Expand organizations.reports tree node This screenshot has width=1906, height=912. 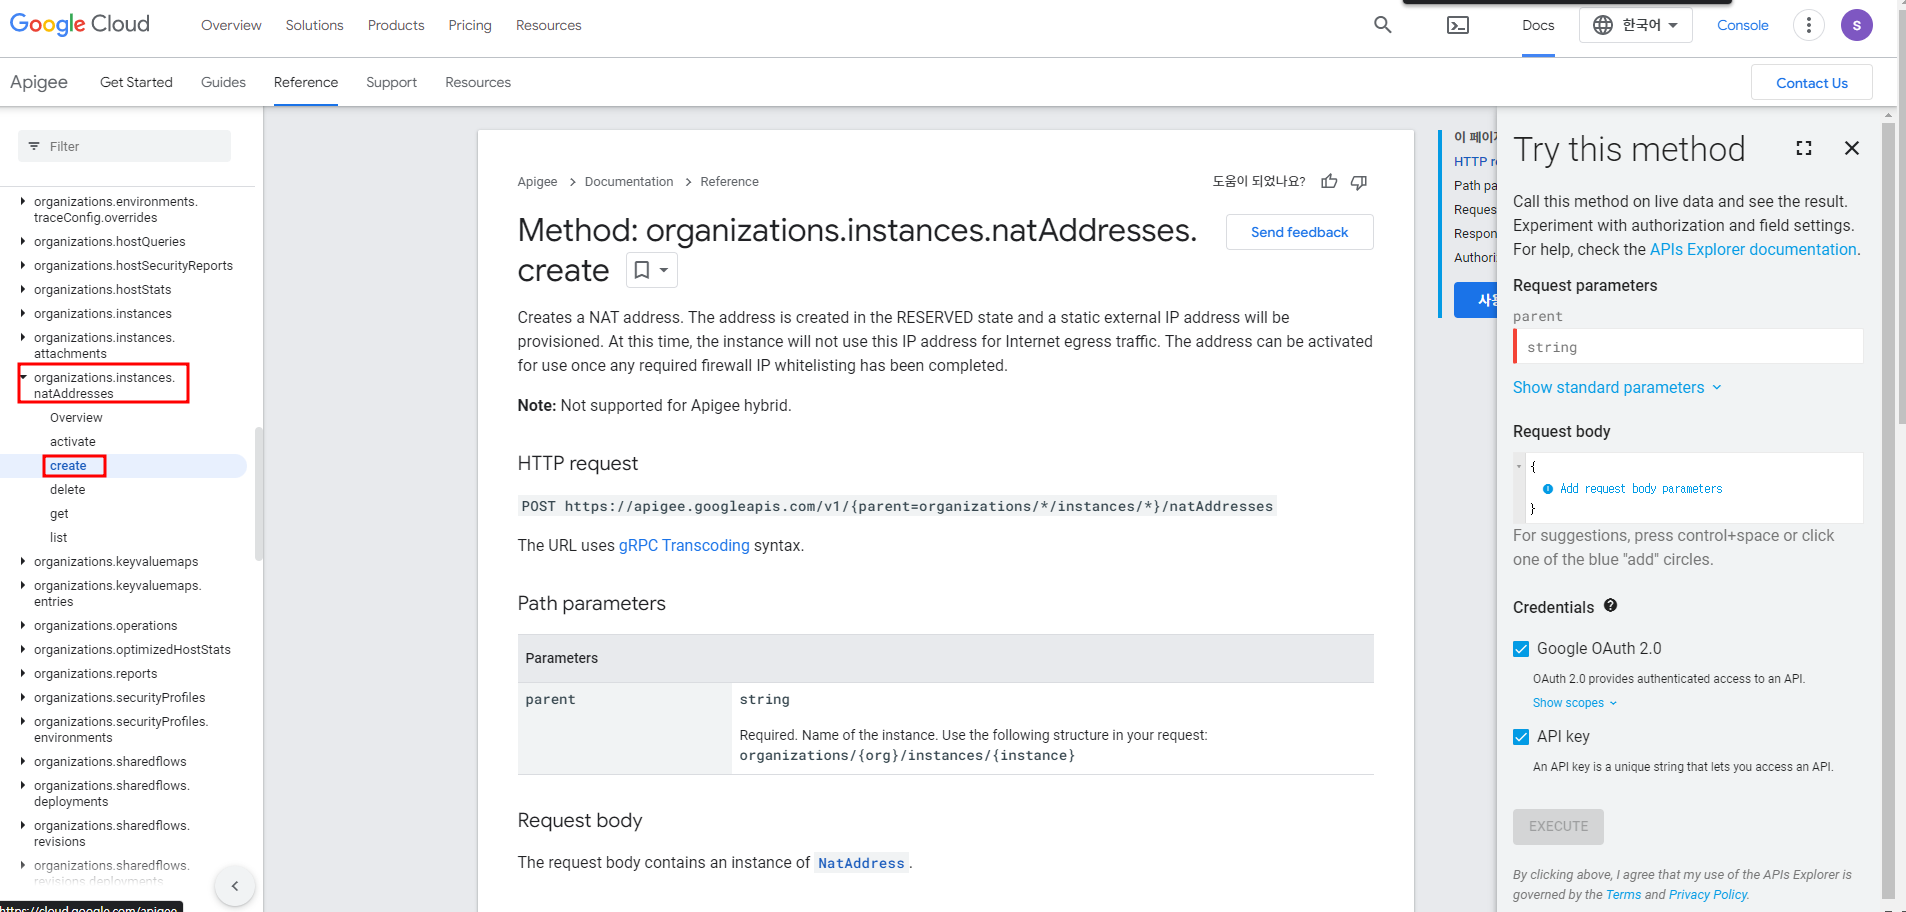click(x=23, y=673)
